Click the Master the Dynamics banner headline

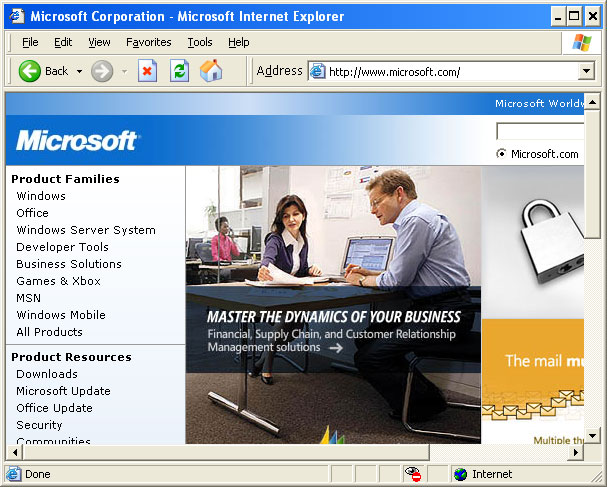tap(334, 317)
